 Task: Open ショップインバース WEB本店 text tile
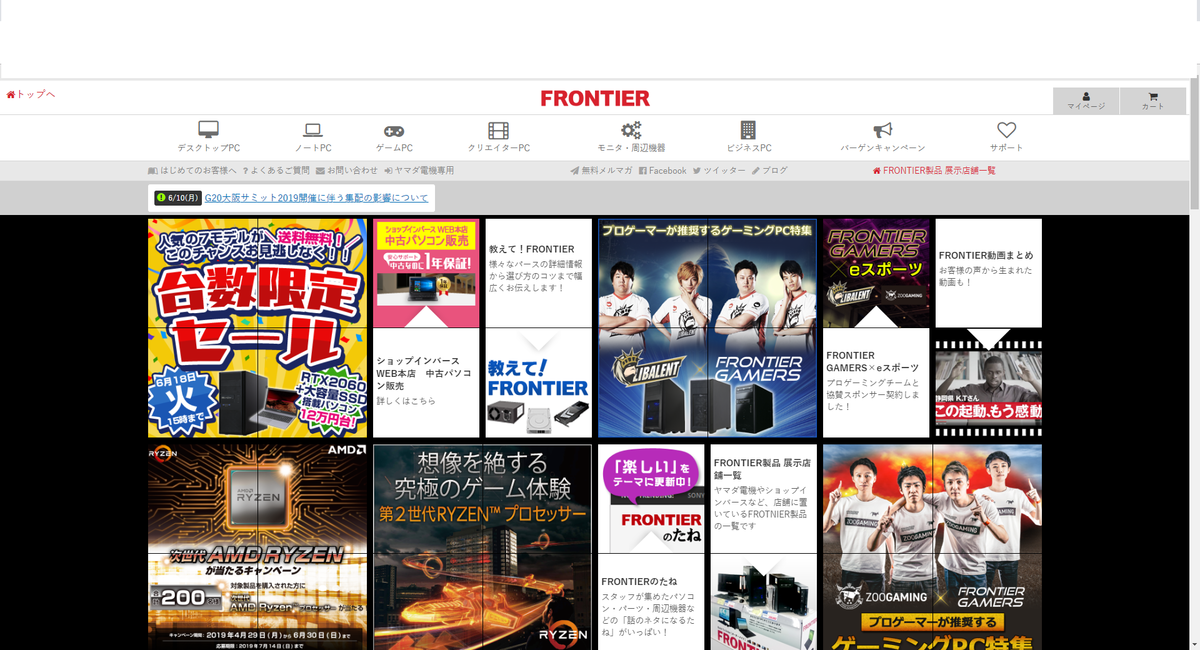[426, 383]
